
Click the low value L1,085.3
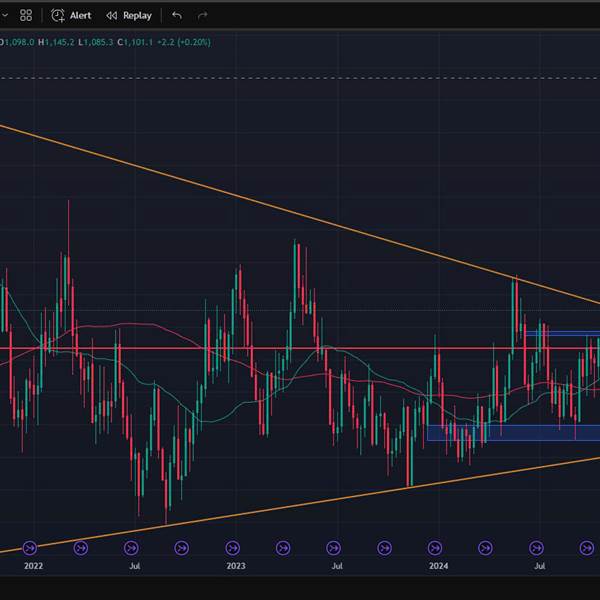pos(96,42)
